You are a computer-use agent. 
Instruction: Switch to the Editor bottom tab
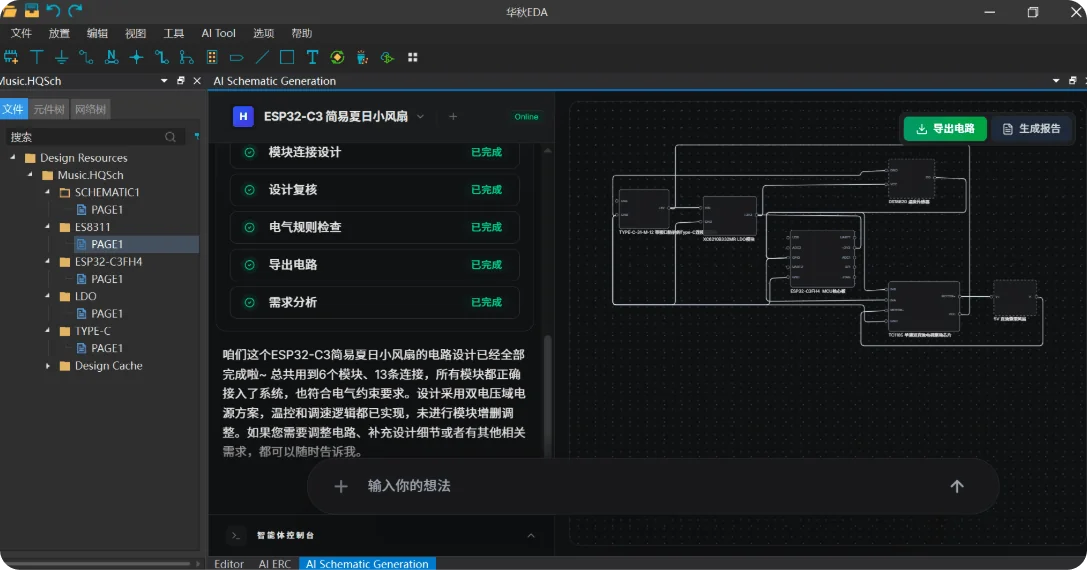229,564
